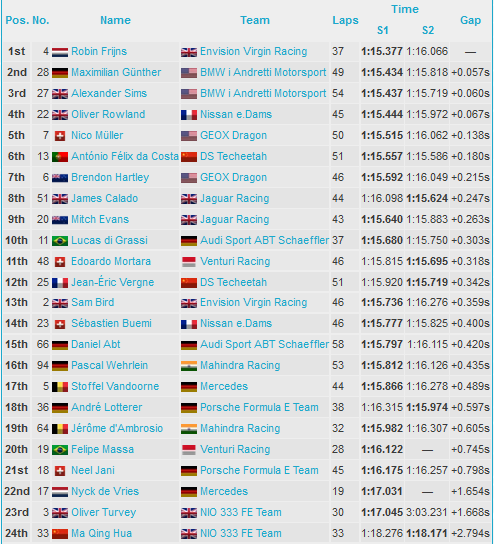Select the S2 time 3:03.231
The image size is (494, 544).
(427, 512)
